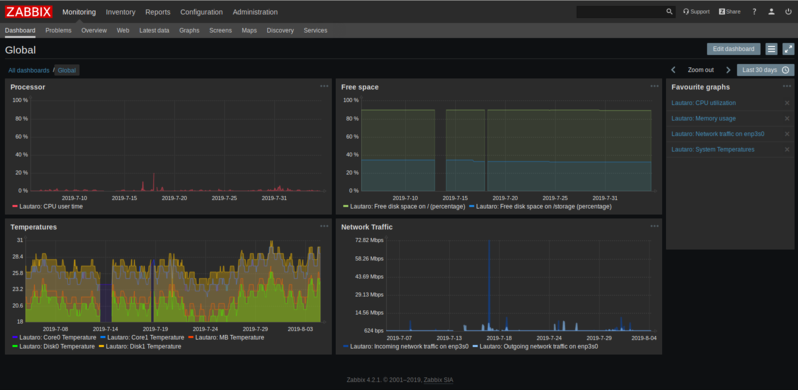798x390 pixels.
Task: Open the help question mark icon
Action: 754,12
